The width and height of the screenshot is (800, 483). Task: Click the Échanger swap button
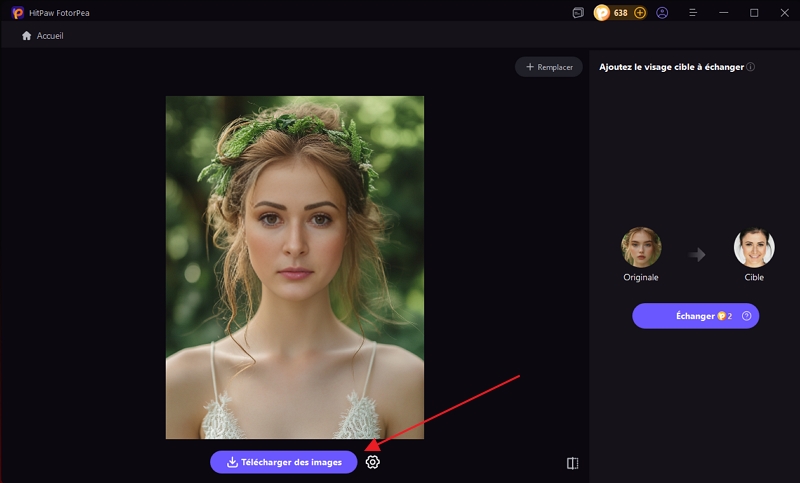point(695,316)
